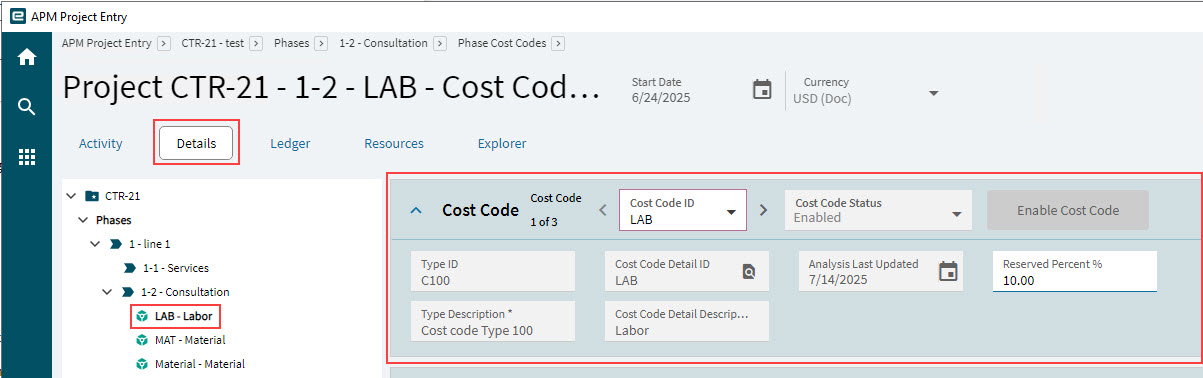Click the cube icon beside MAT - Material
Screen dimensions: 1203x378
[142, 340]
